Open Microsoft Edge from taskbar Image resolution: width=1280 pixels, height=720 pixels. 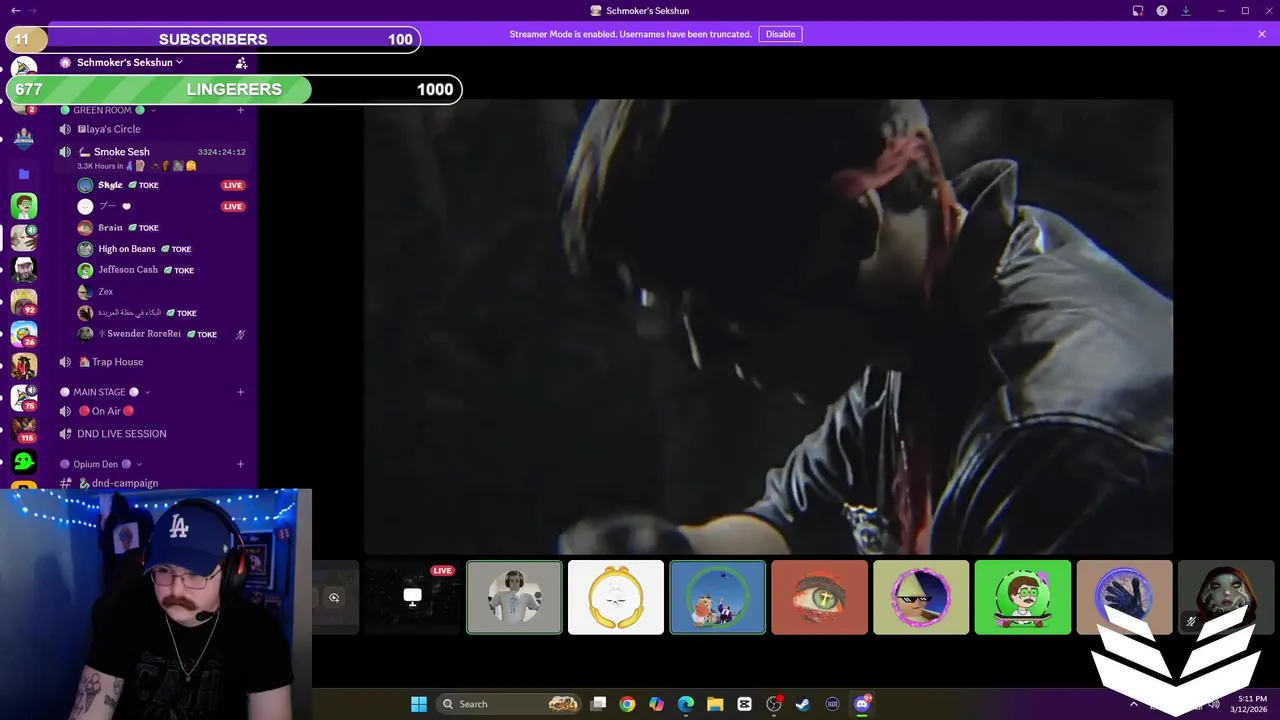pos(686,704)
